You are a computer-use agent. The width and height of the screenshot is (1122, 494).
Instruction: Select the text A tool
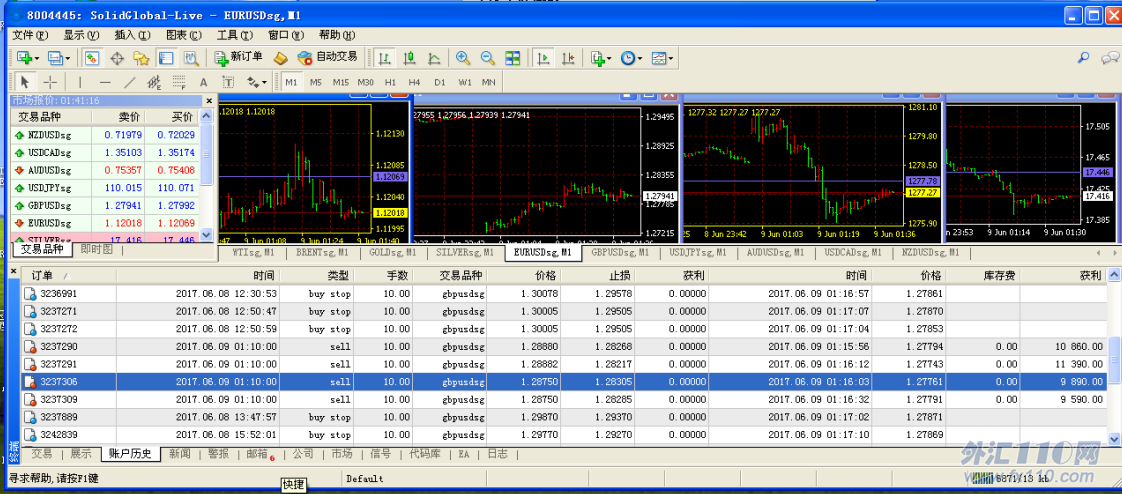(203, 82)
